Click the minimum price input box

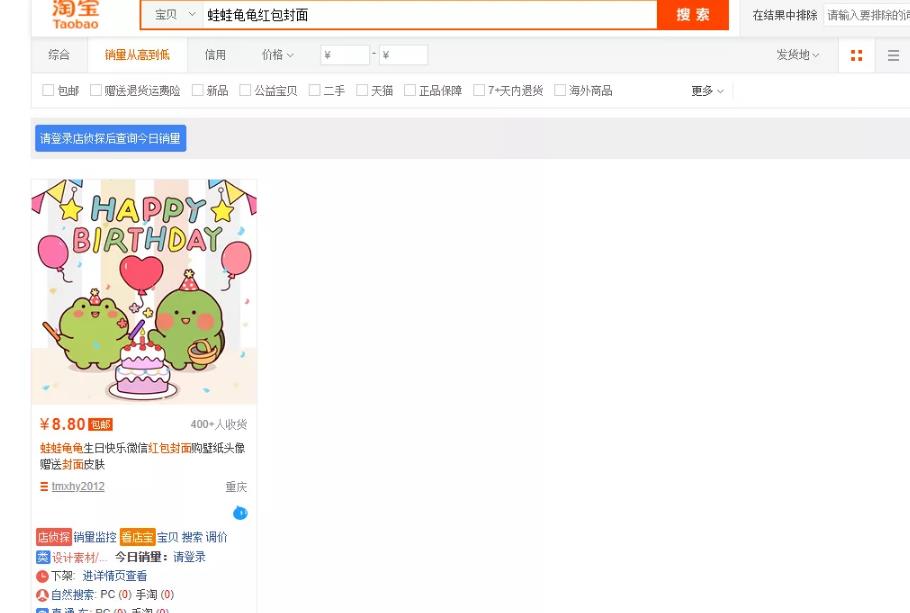pyautogui.click(x=345, y=55)
